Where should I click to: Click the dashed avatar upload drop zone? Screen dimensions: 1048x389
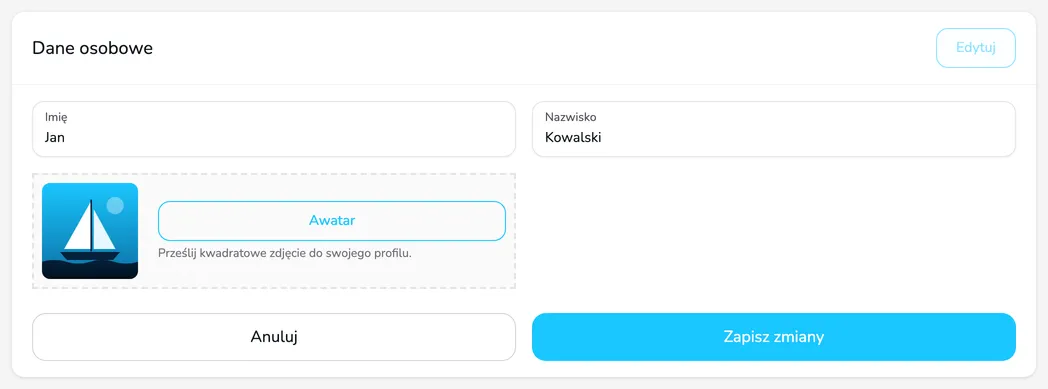pyautogui.click(x=274, y=231)
